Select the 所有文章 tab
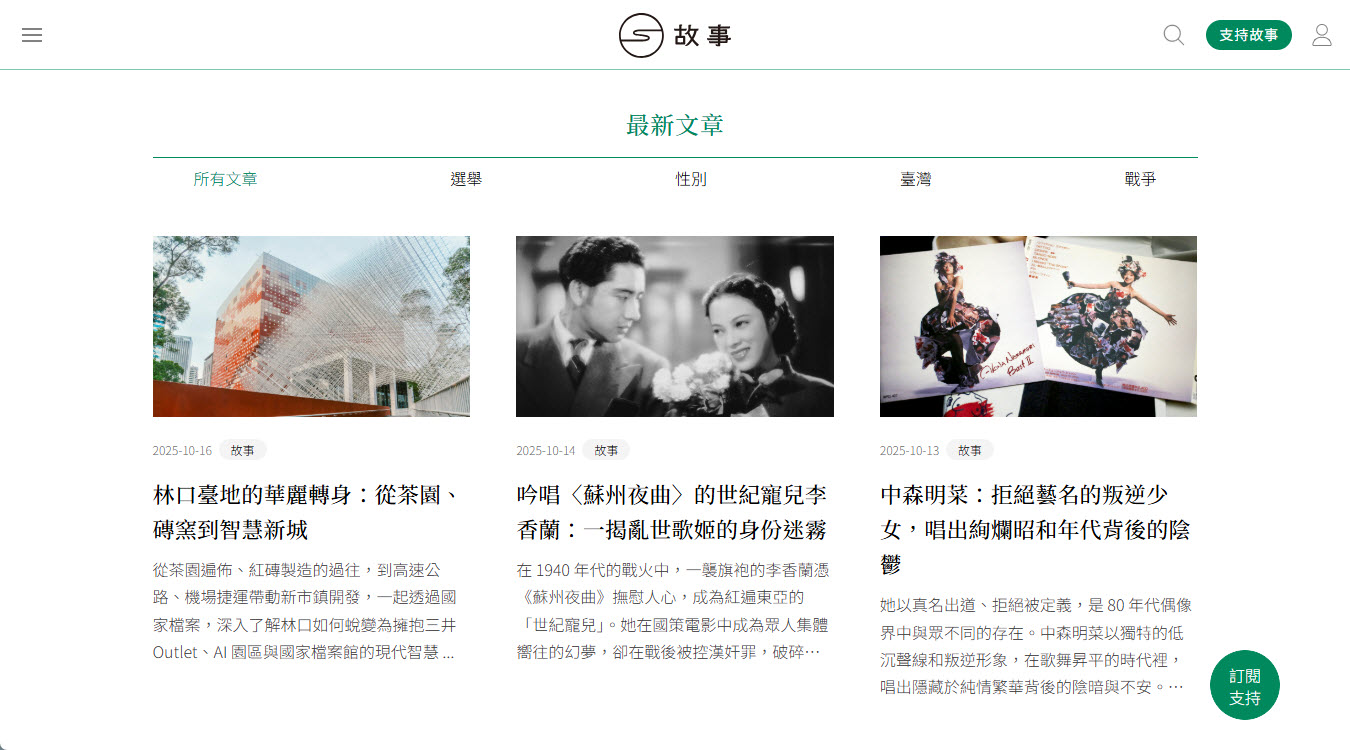The width and height of the screenshot is (1350, 750). pyautogui.click(x=226, y=179)
